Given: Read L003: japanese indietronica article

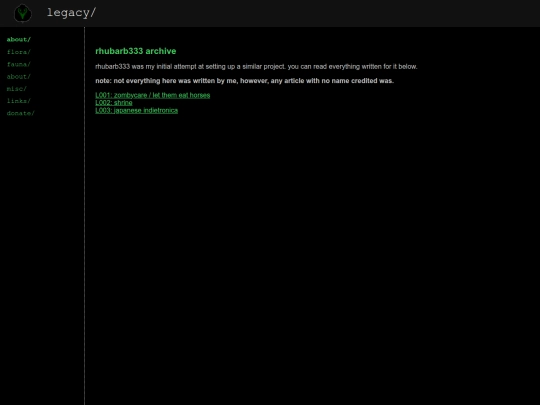Looking at the screenshot, I should (137, 111).
